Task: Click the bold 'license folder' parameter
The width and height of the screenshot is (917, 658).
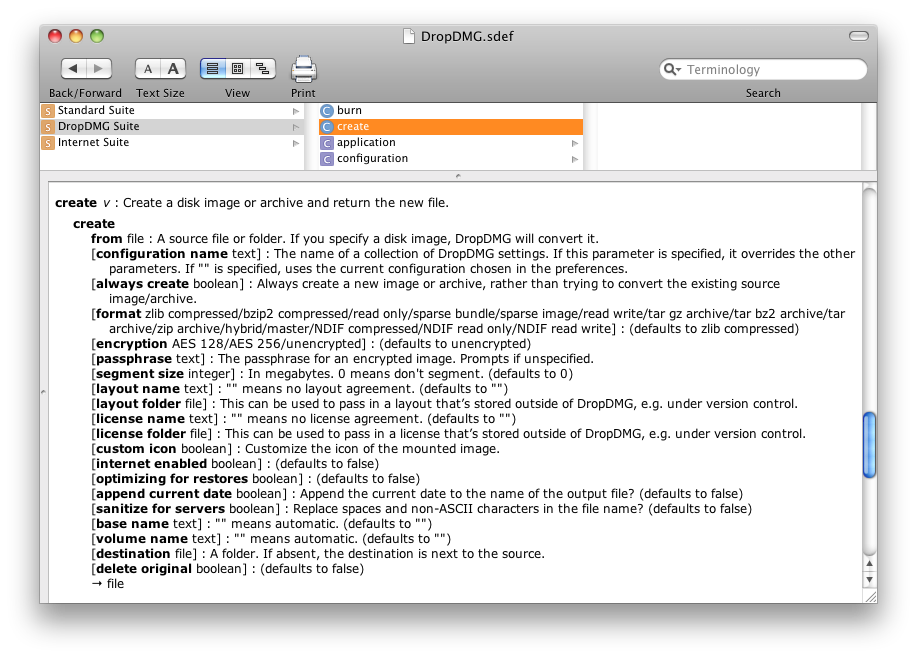Action: (x=141, y=434)
